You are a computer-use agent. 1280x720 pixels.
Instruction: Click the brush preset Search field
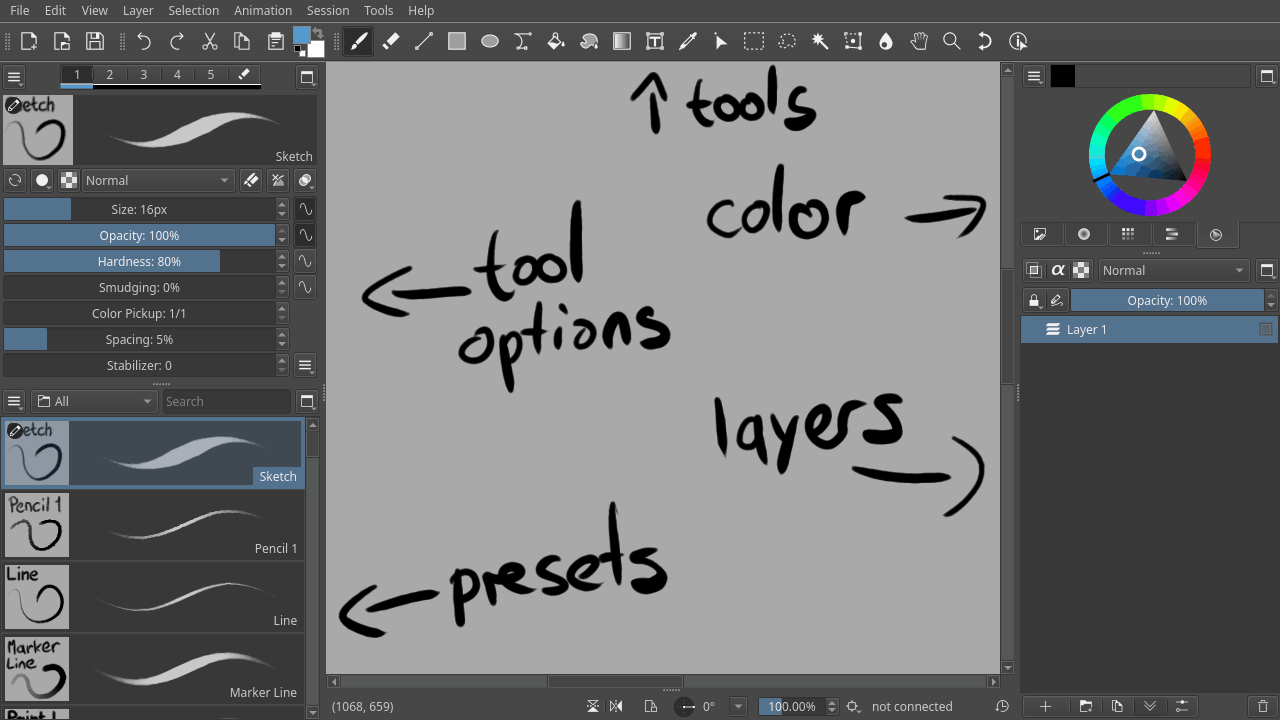227,401
